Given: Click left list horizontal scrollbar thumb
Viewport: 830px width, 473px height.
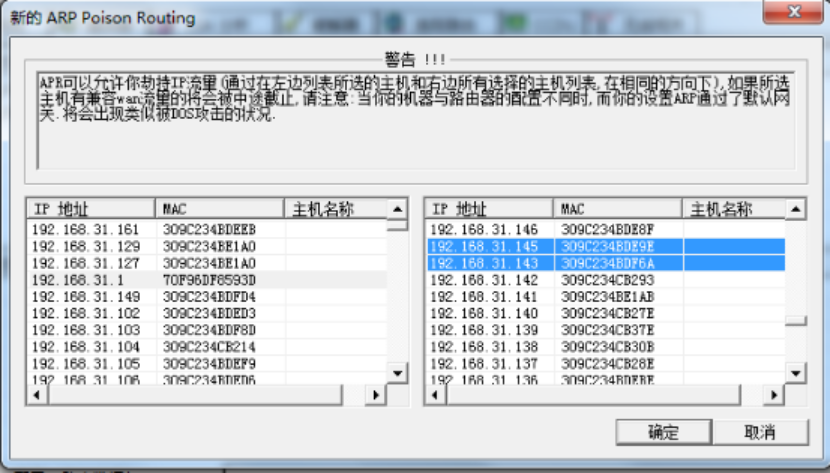Looking at the screenshot, I should [x=195, y=395].
